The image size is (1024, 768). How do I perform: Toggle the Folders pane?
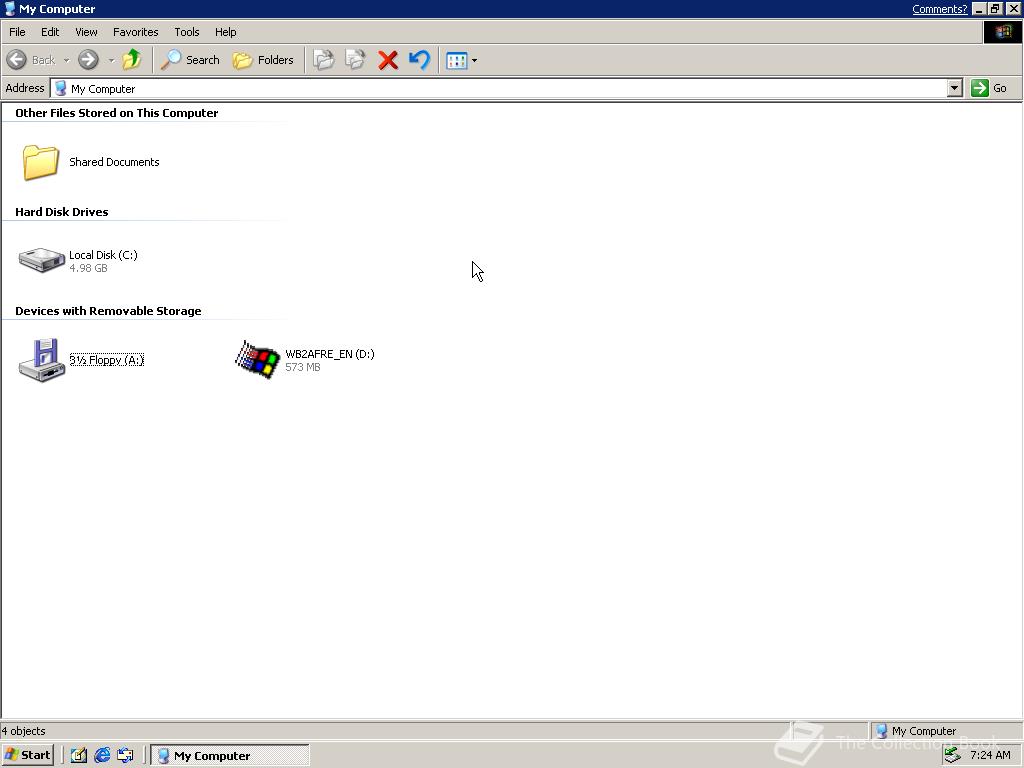tap(264, 60)
